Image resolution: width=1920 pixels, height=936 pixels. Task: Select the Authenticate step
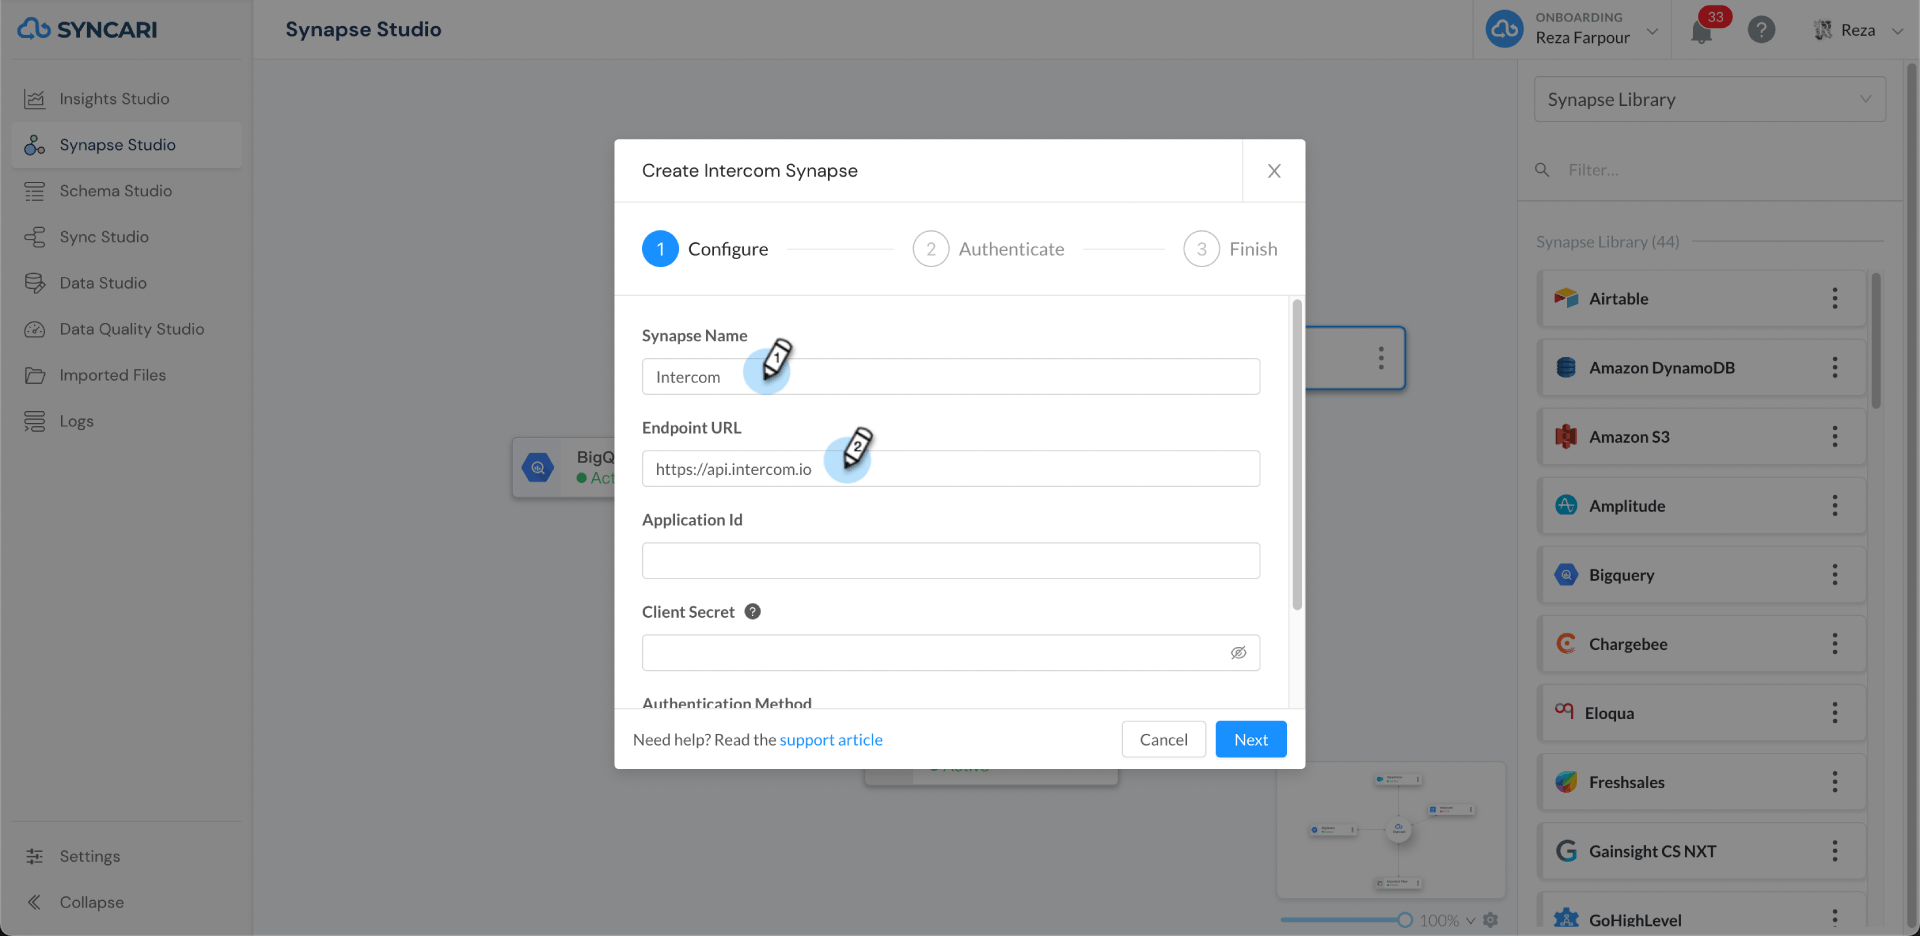[988, 249]
